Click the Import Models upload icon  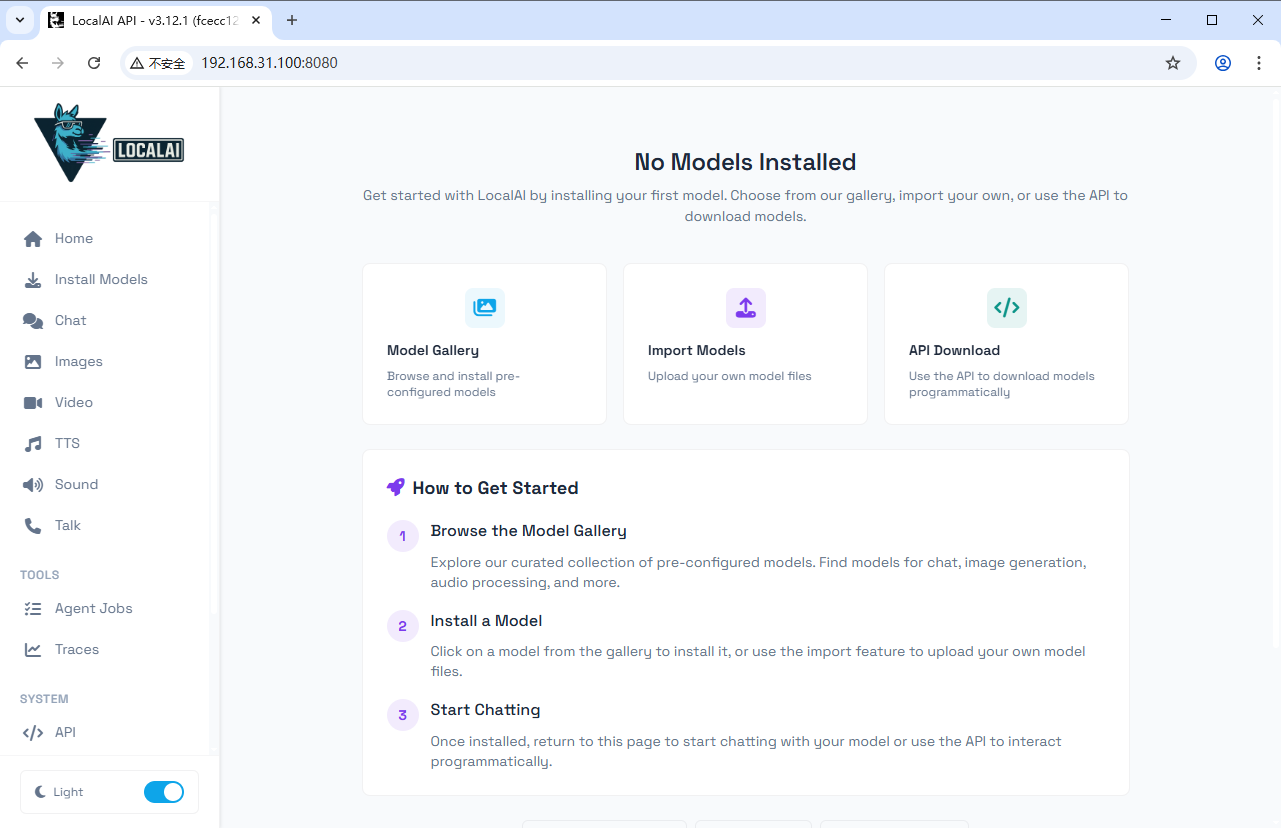pos(746,308)
